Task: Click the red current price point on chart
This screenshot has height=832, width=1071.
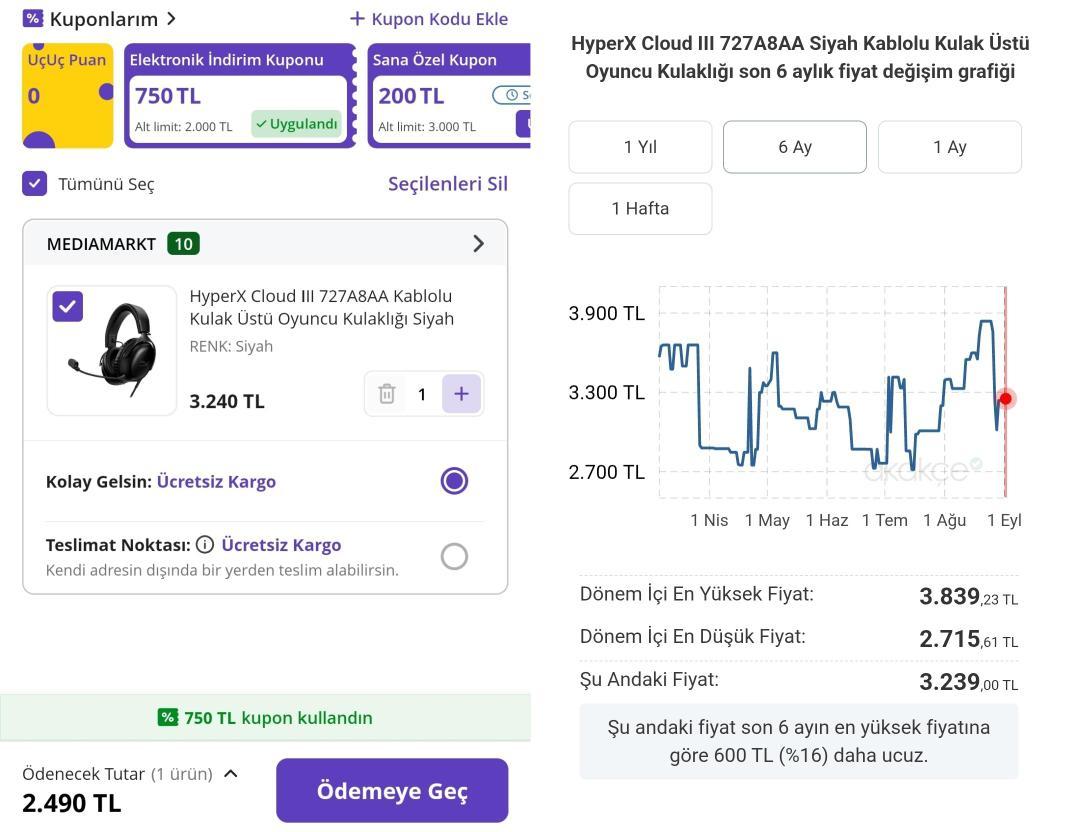Action: click(x=1005, y=398)
